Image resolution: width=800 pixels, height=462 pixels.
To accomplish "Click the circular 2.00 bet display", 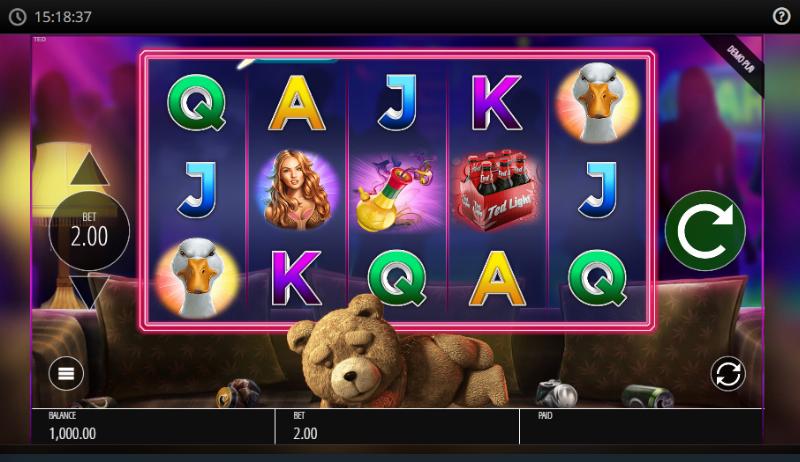I will (x=89, y=230).
